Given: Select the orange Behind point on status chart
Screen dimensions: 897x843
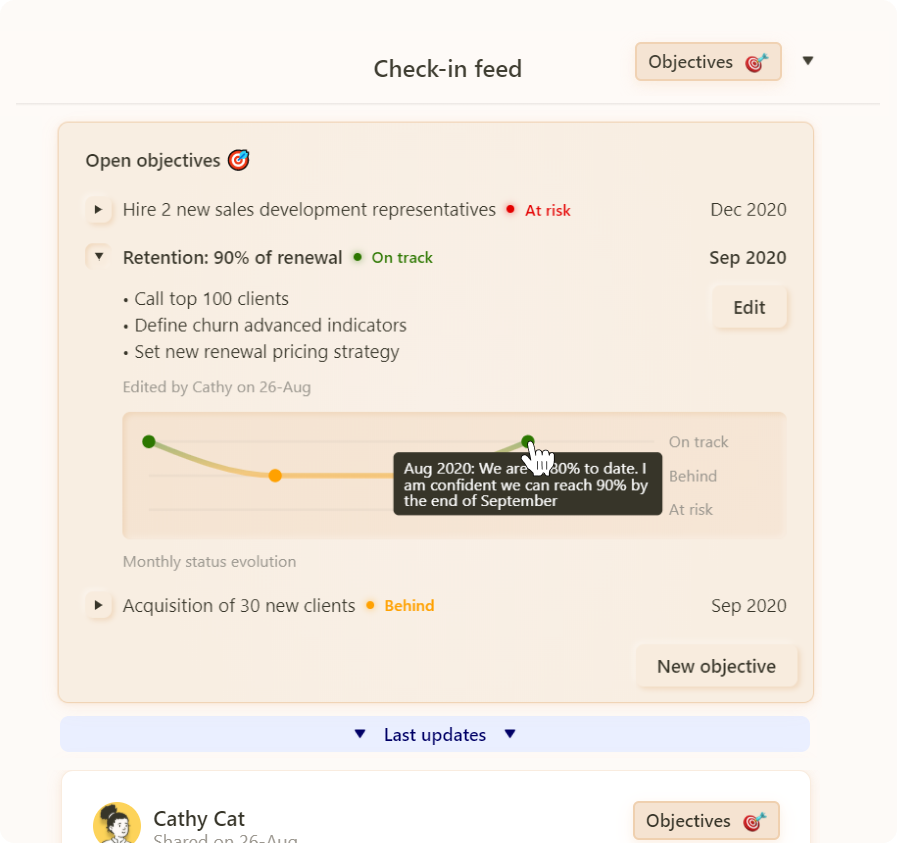Looking at the screenshot, I should point(275,476).
